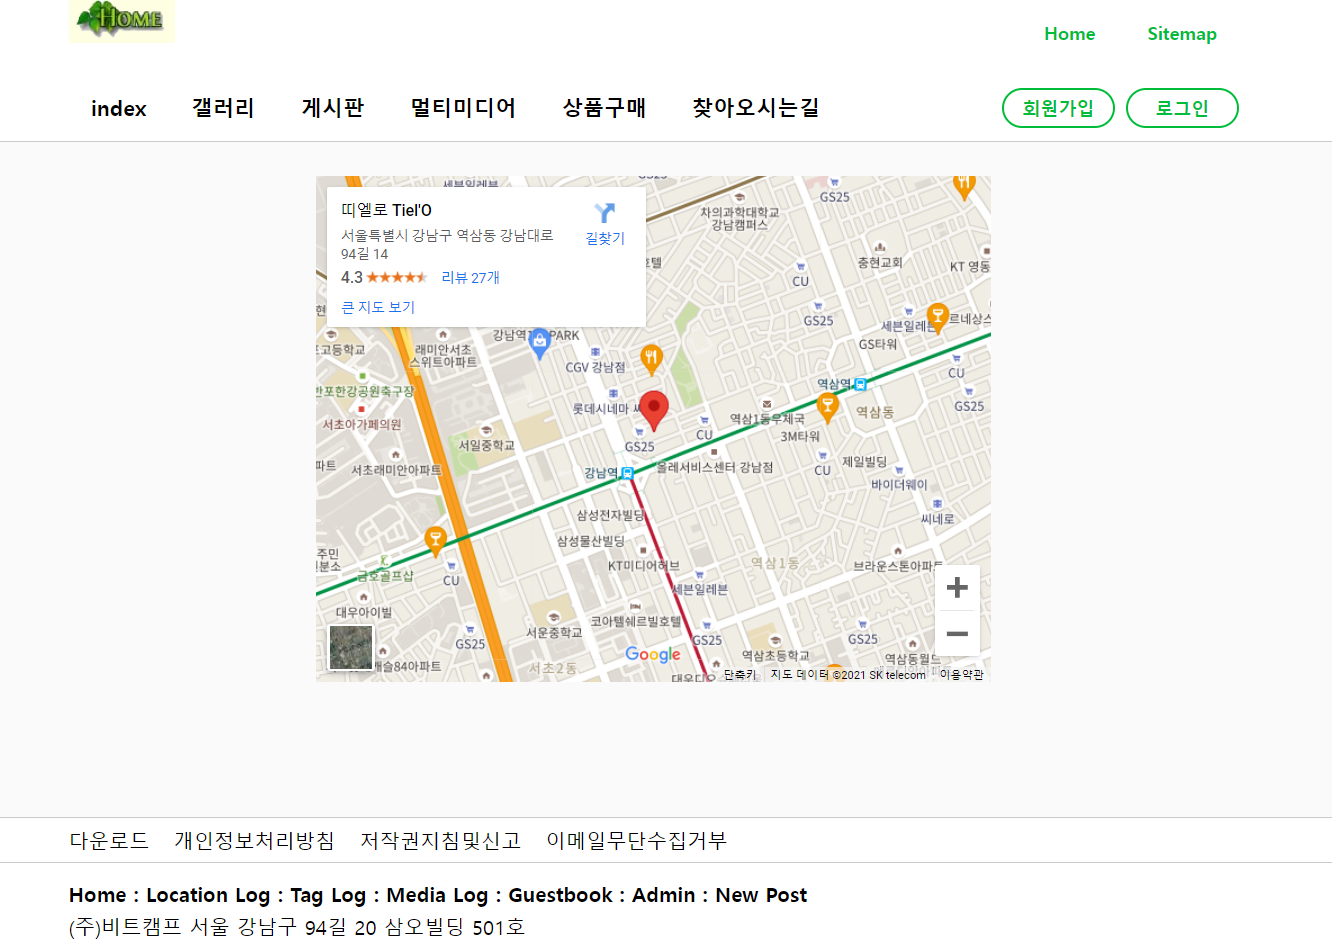Click the Guestbook footer link
Image resolution: width=1332 pixels, height=939 pixels.
[560, 895]
